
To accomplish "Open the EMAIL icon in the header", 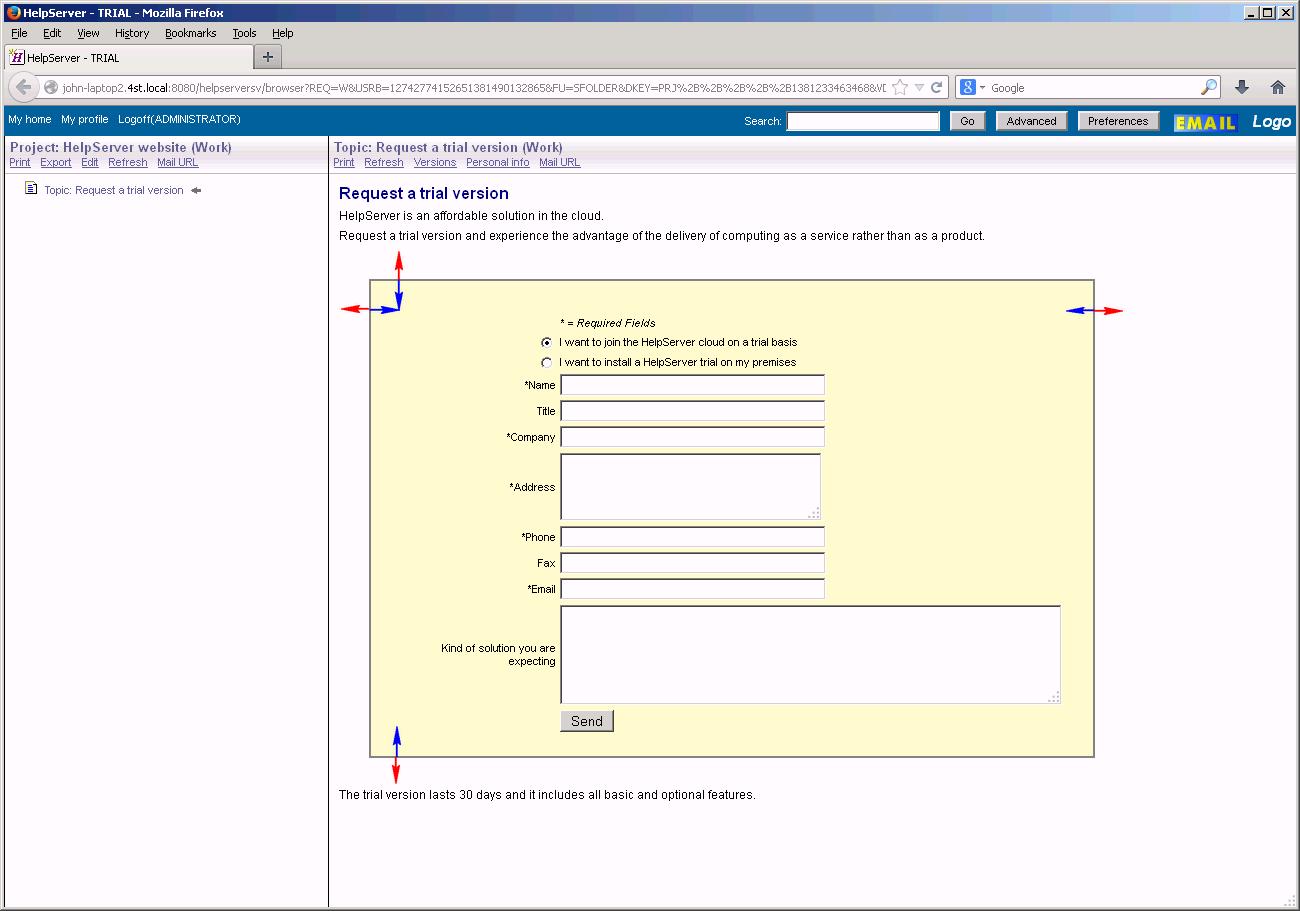I will tap(1204, 121).
